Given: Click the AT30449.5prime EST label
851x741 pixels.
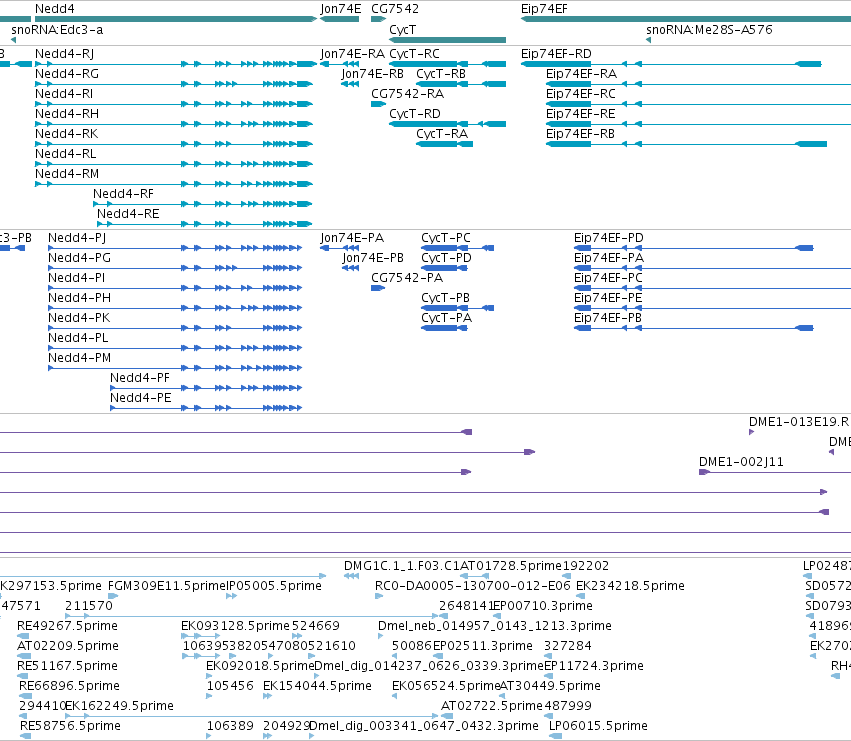Looking at the screenshot, I should [x=550, y=686].
